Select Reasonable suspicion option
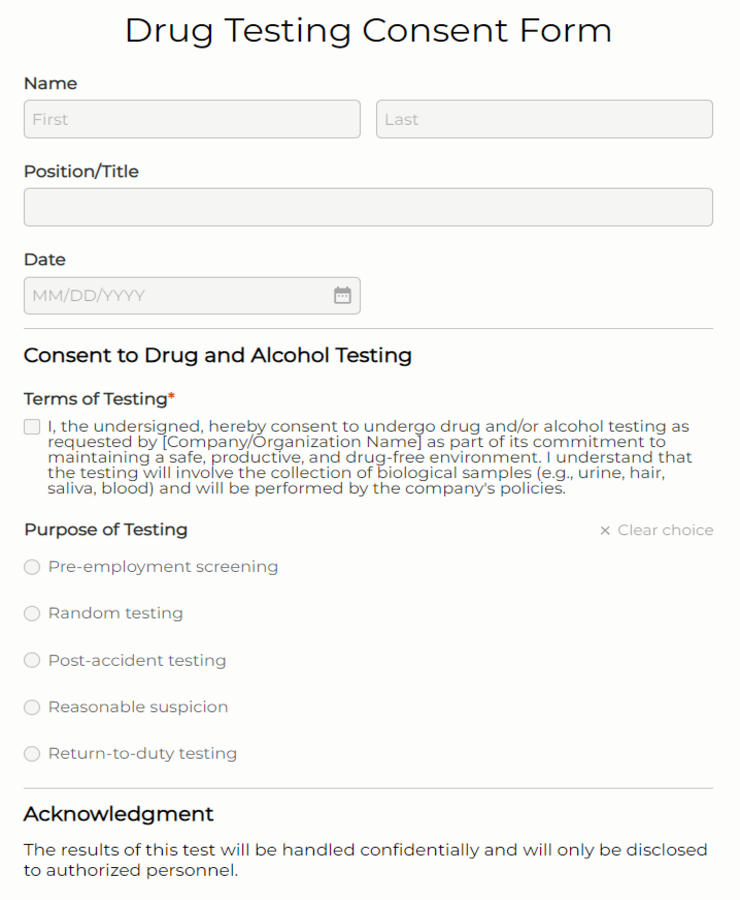Screen dimensions: 740x900 click(31, 707)
